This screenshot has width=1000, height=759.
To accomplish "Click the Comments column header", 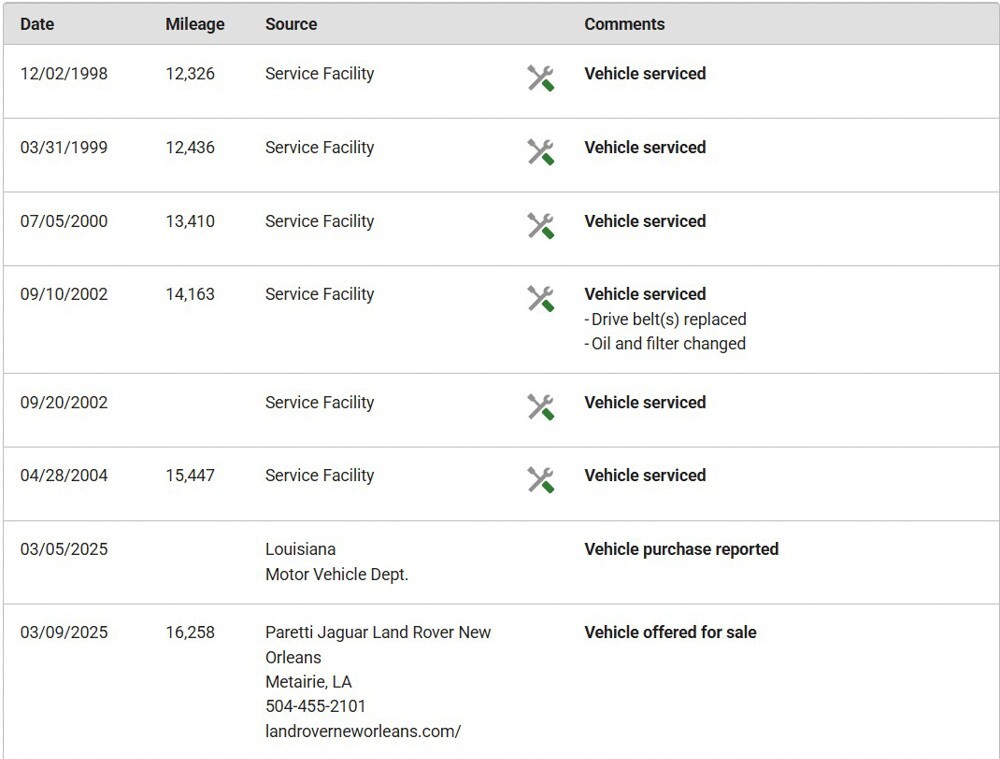I will (624, 24).
